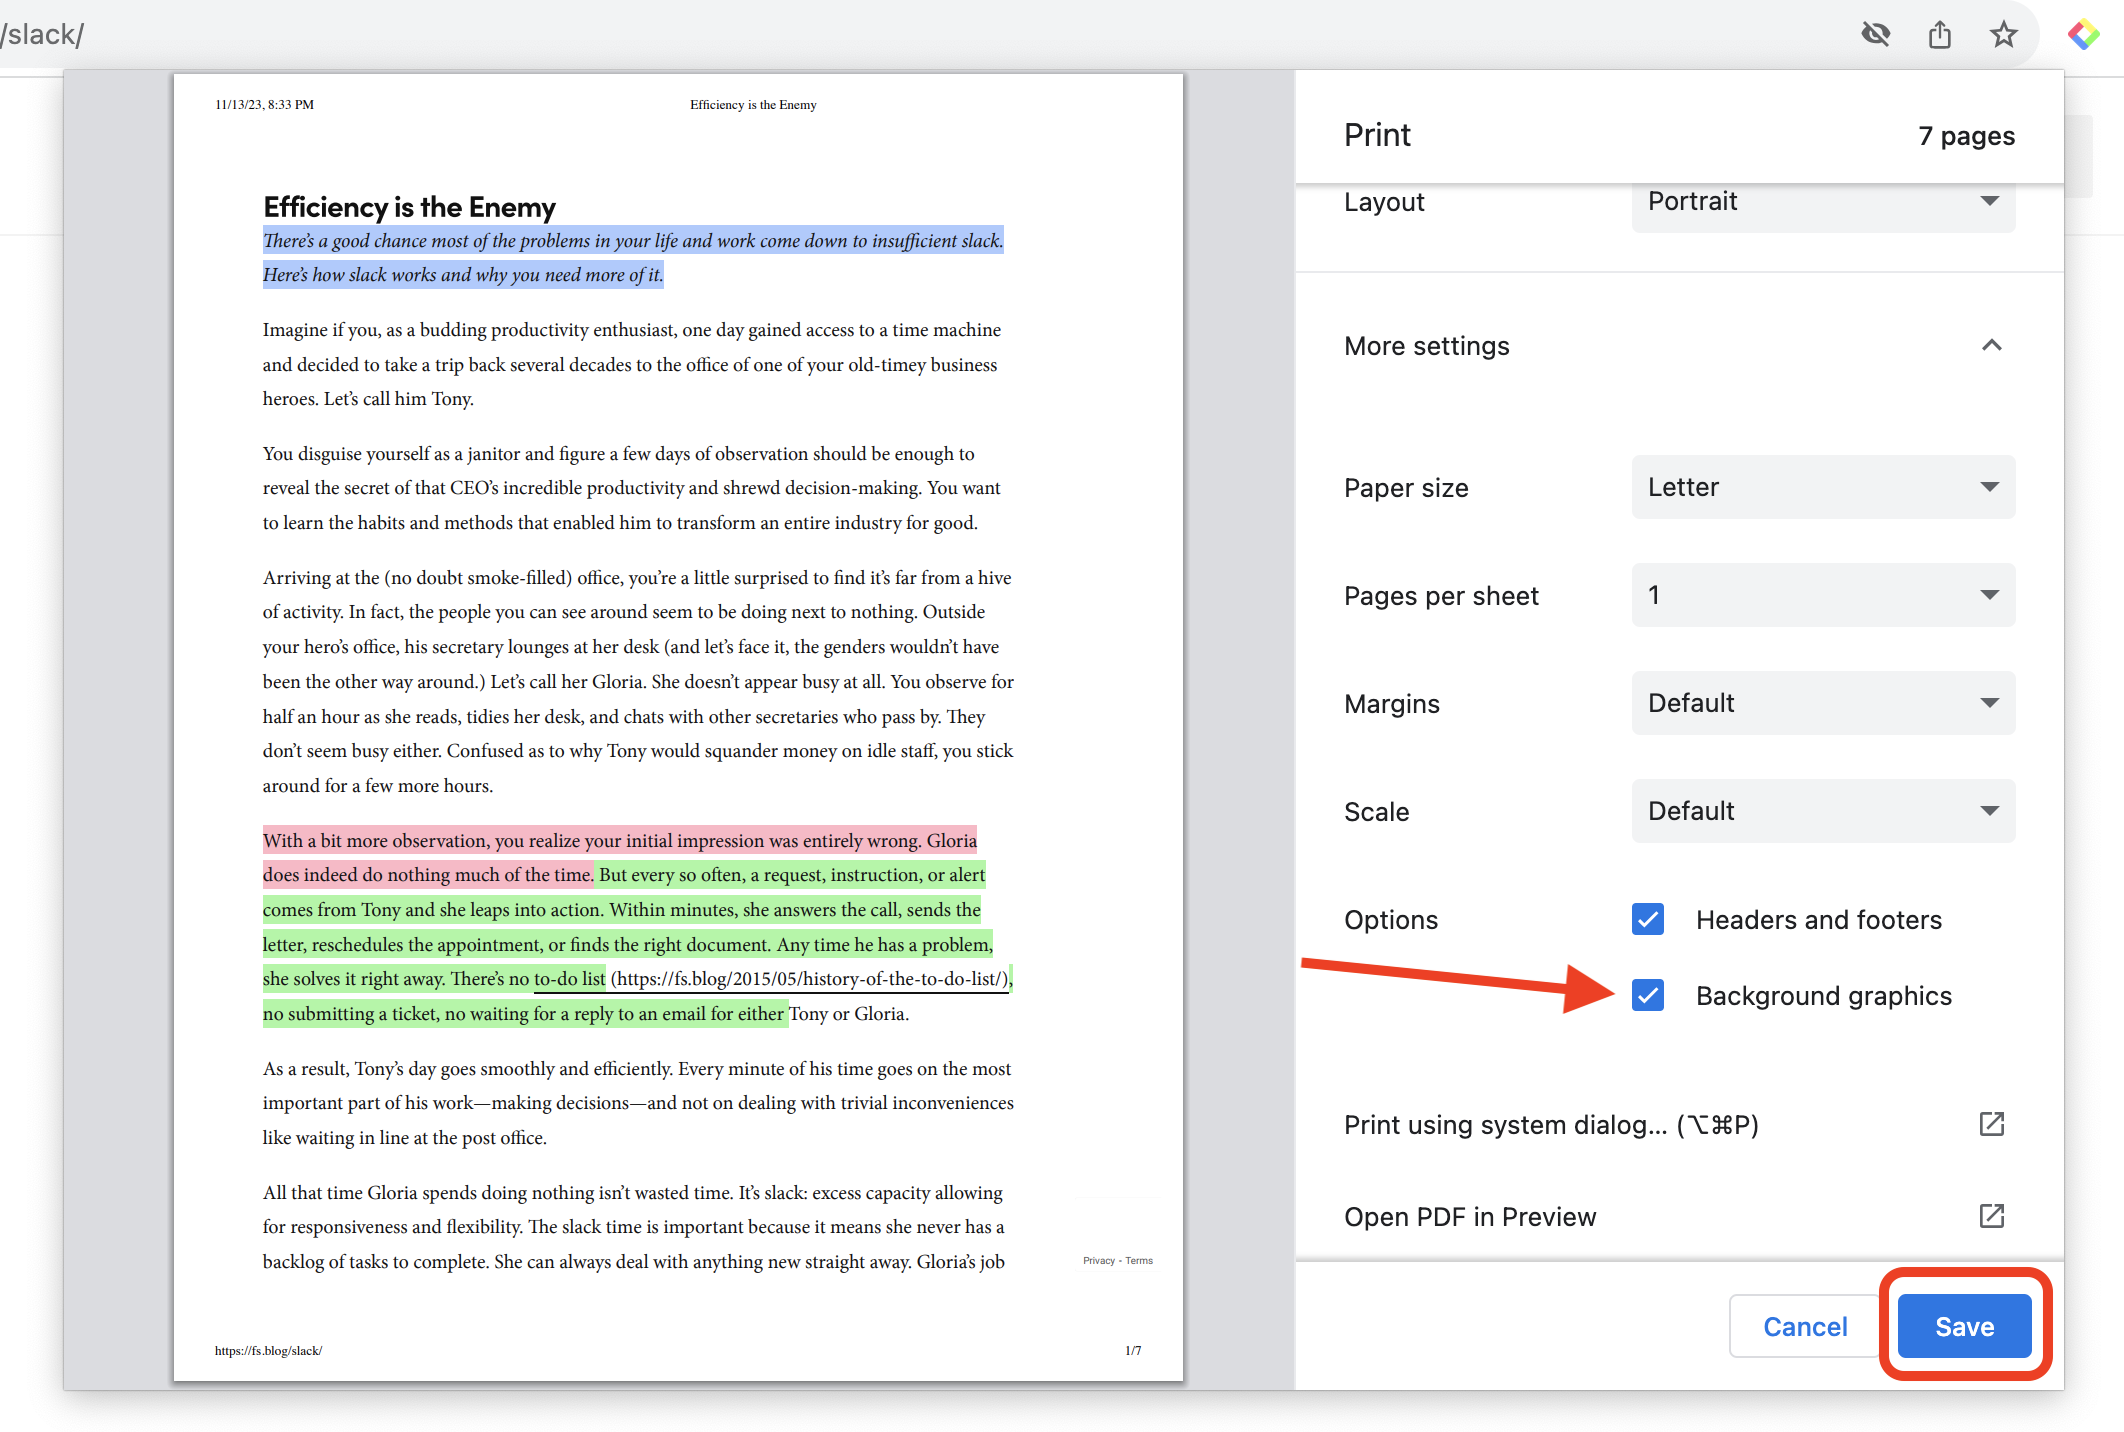Screen dimensions: 2124x1432
Task: Open the Scale Default dropdown
Action: click(x=1823, y=811)
